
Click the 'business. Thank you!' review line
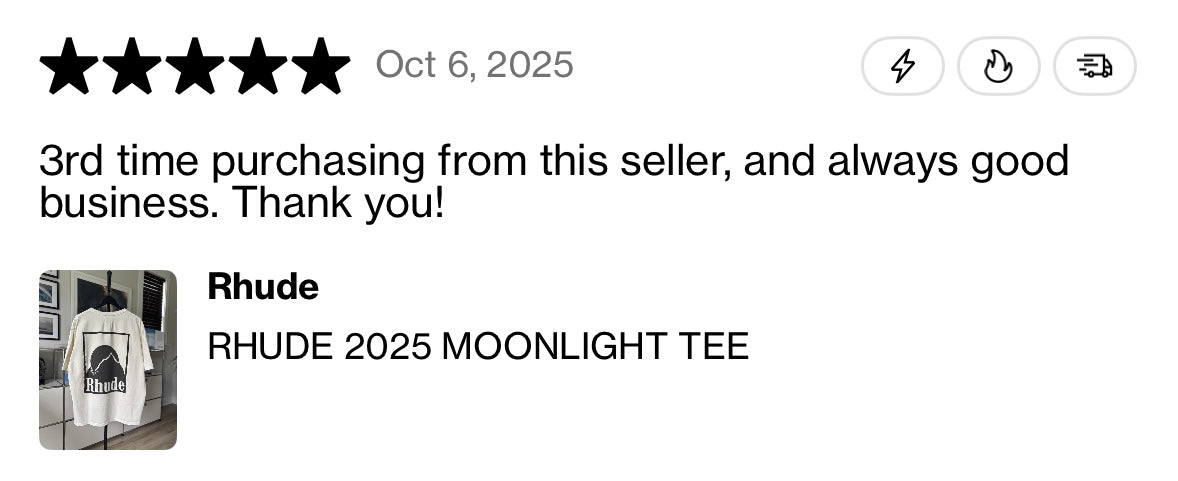pos(240,203)
